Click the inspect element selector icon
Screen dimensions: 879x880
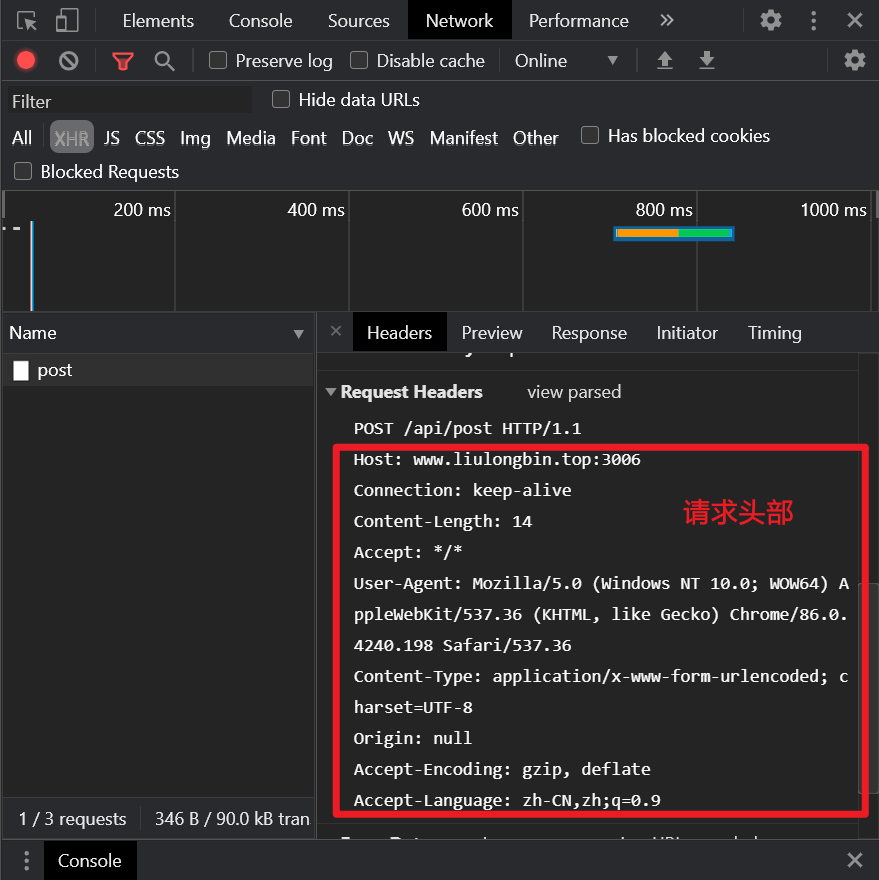(27, 21)
